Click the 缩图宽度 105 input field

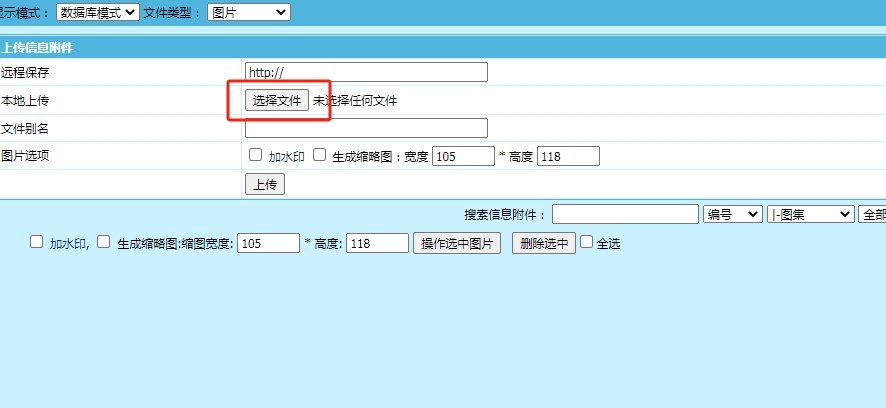point(268,243)
